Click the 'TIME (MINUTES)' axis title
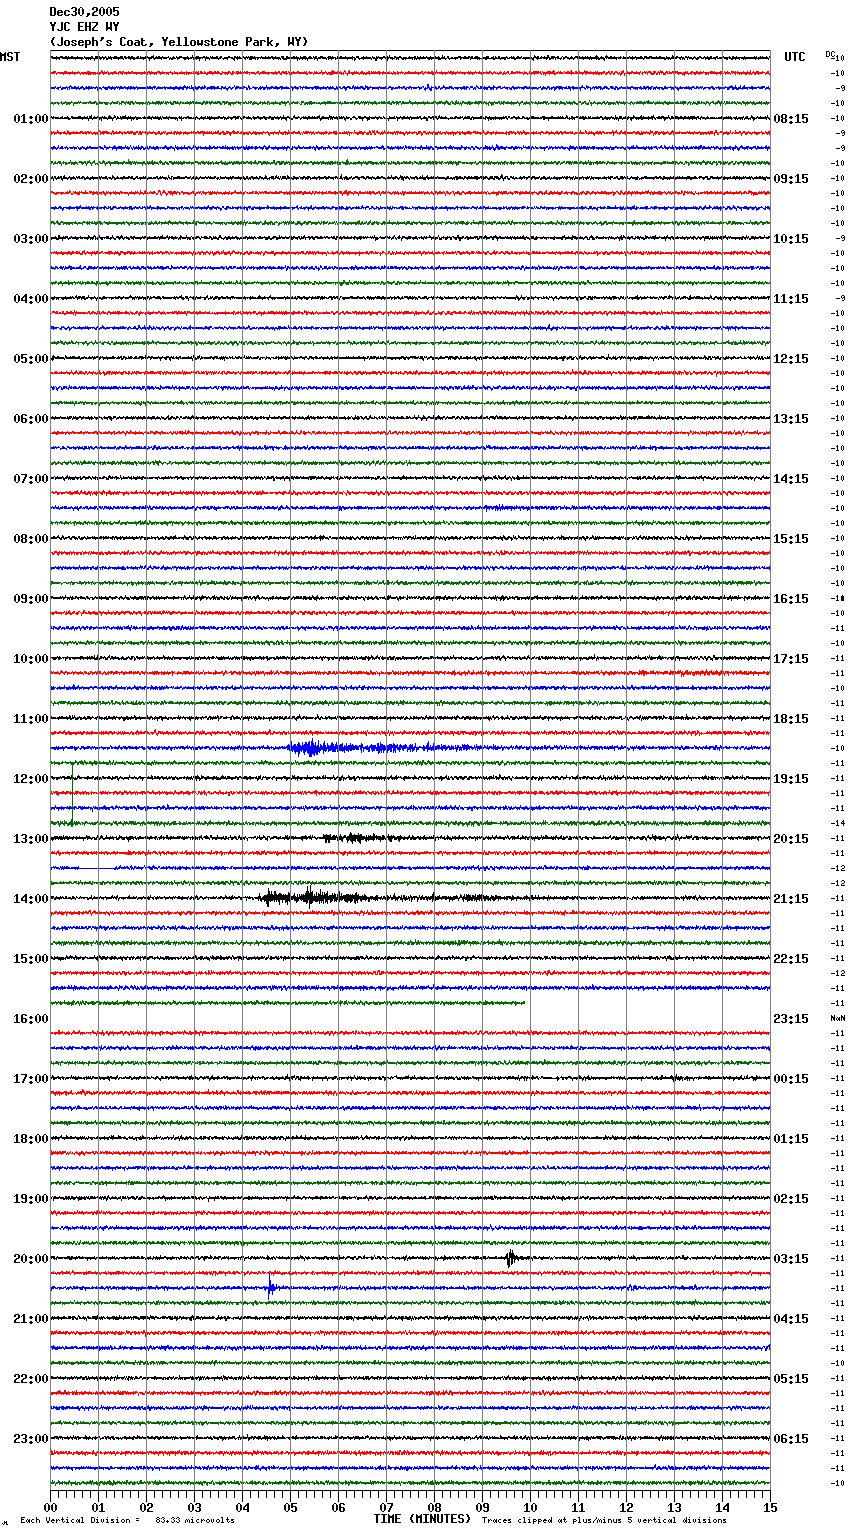The width and height of the screenshot is (850, 1534). 422,1519
